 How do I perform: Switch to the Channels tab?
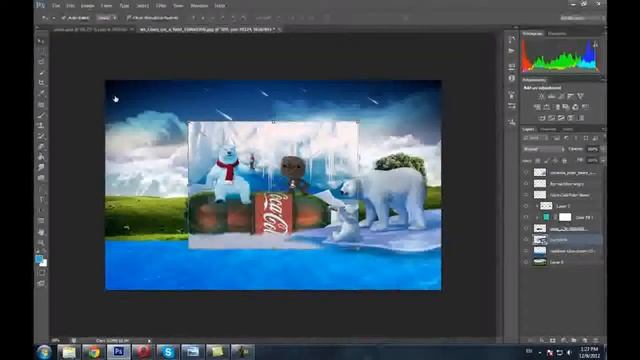[x=548, y=129]
